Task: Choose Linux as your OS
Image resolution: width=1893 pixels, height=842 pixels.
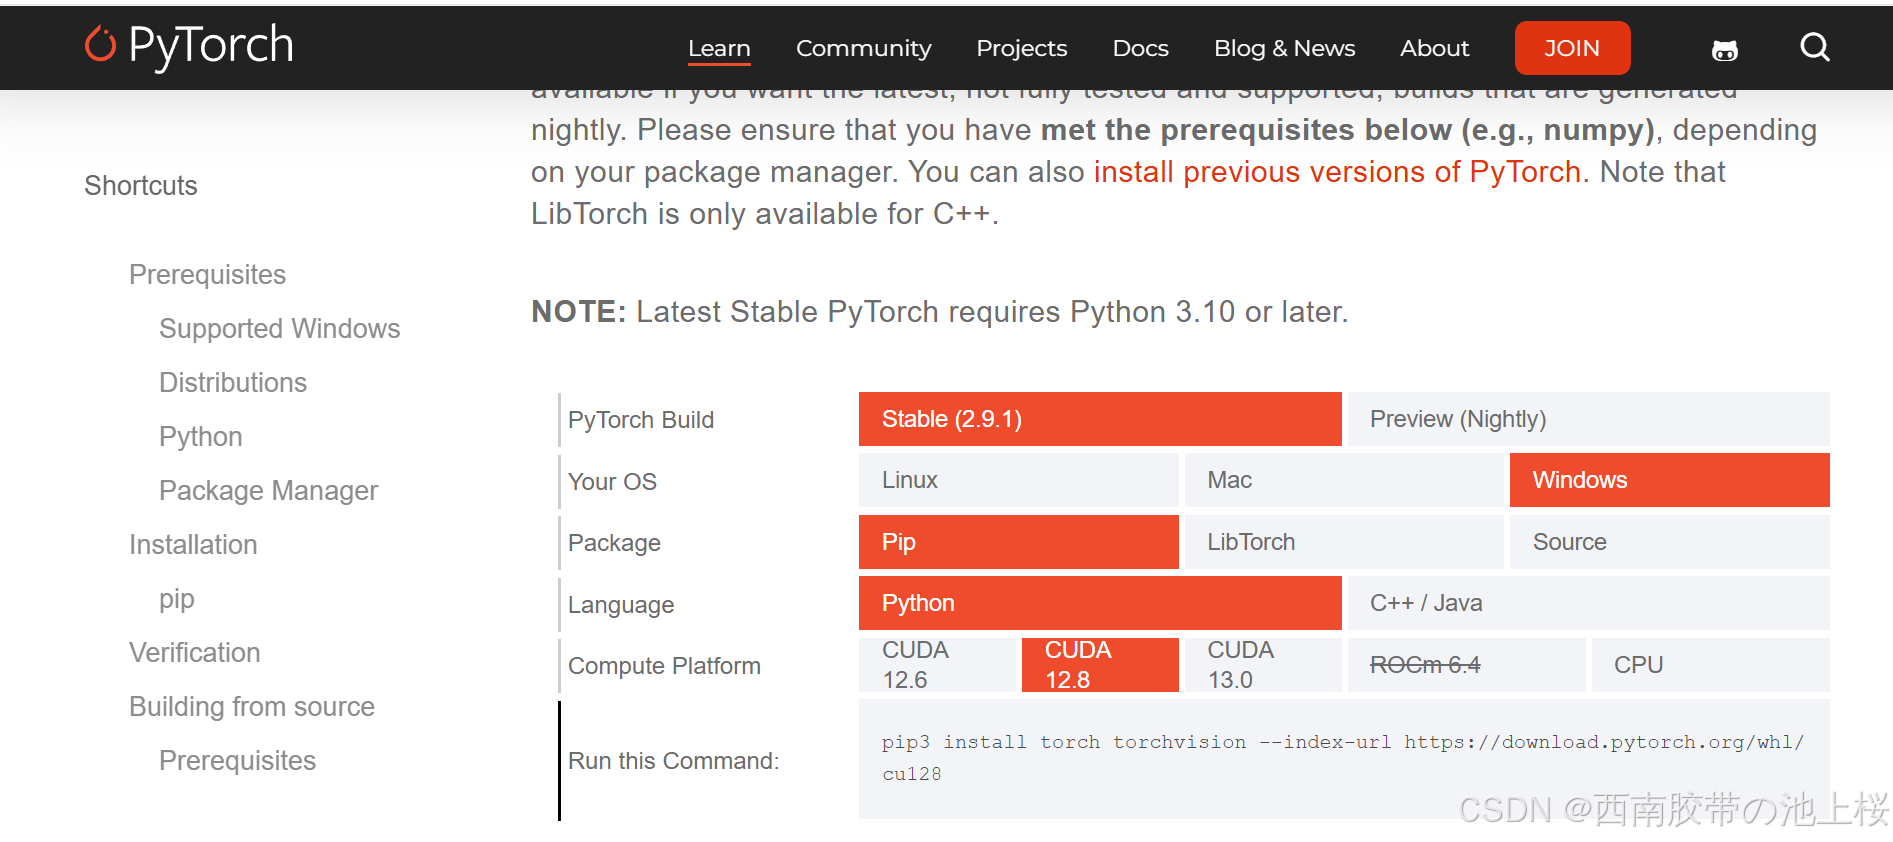Action: click(1018, 480)
